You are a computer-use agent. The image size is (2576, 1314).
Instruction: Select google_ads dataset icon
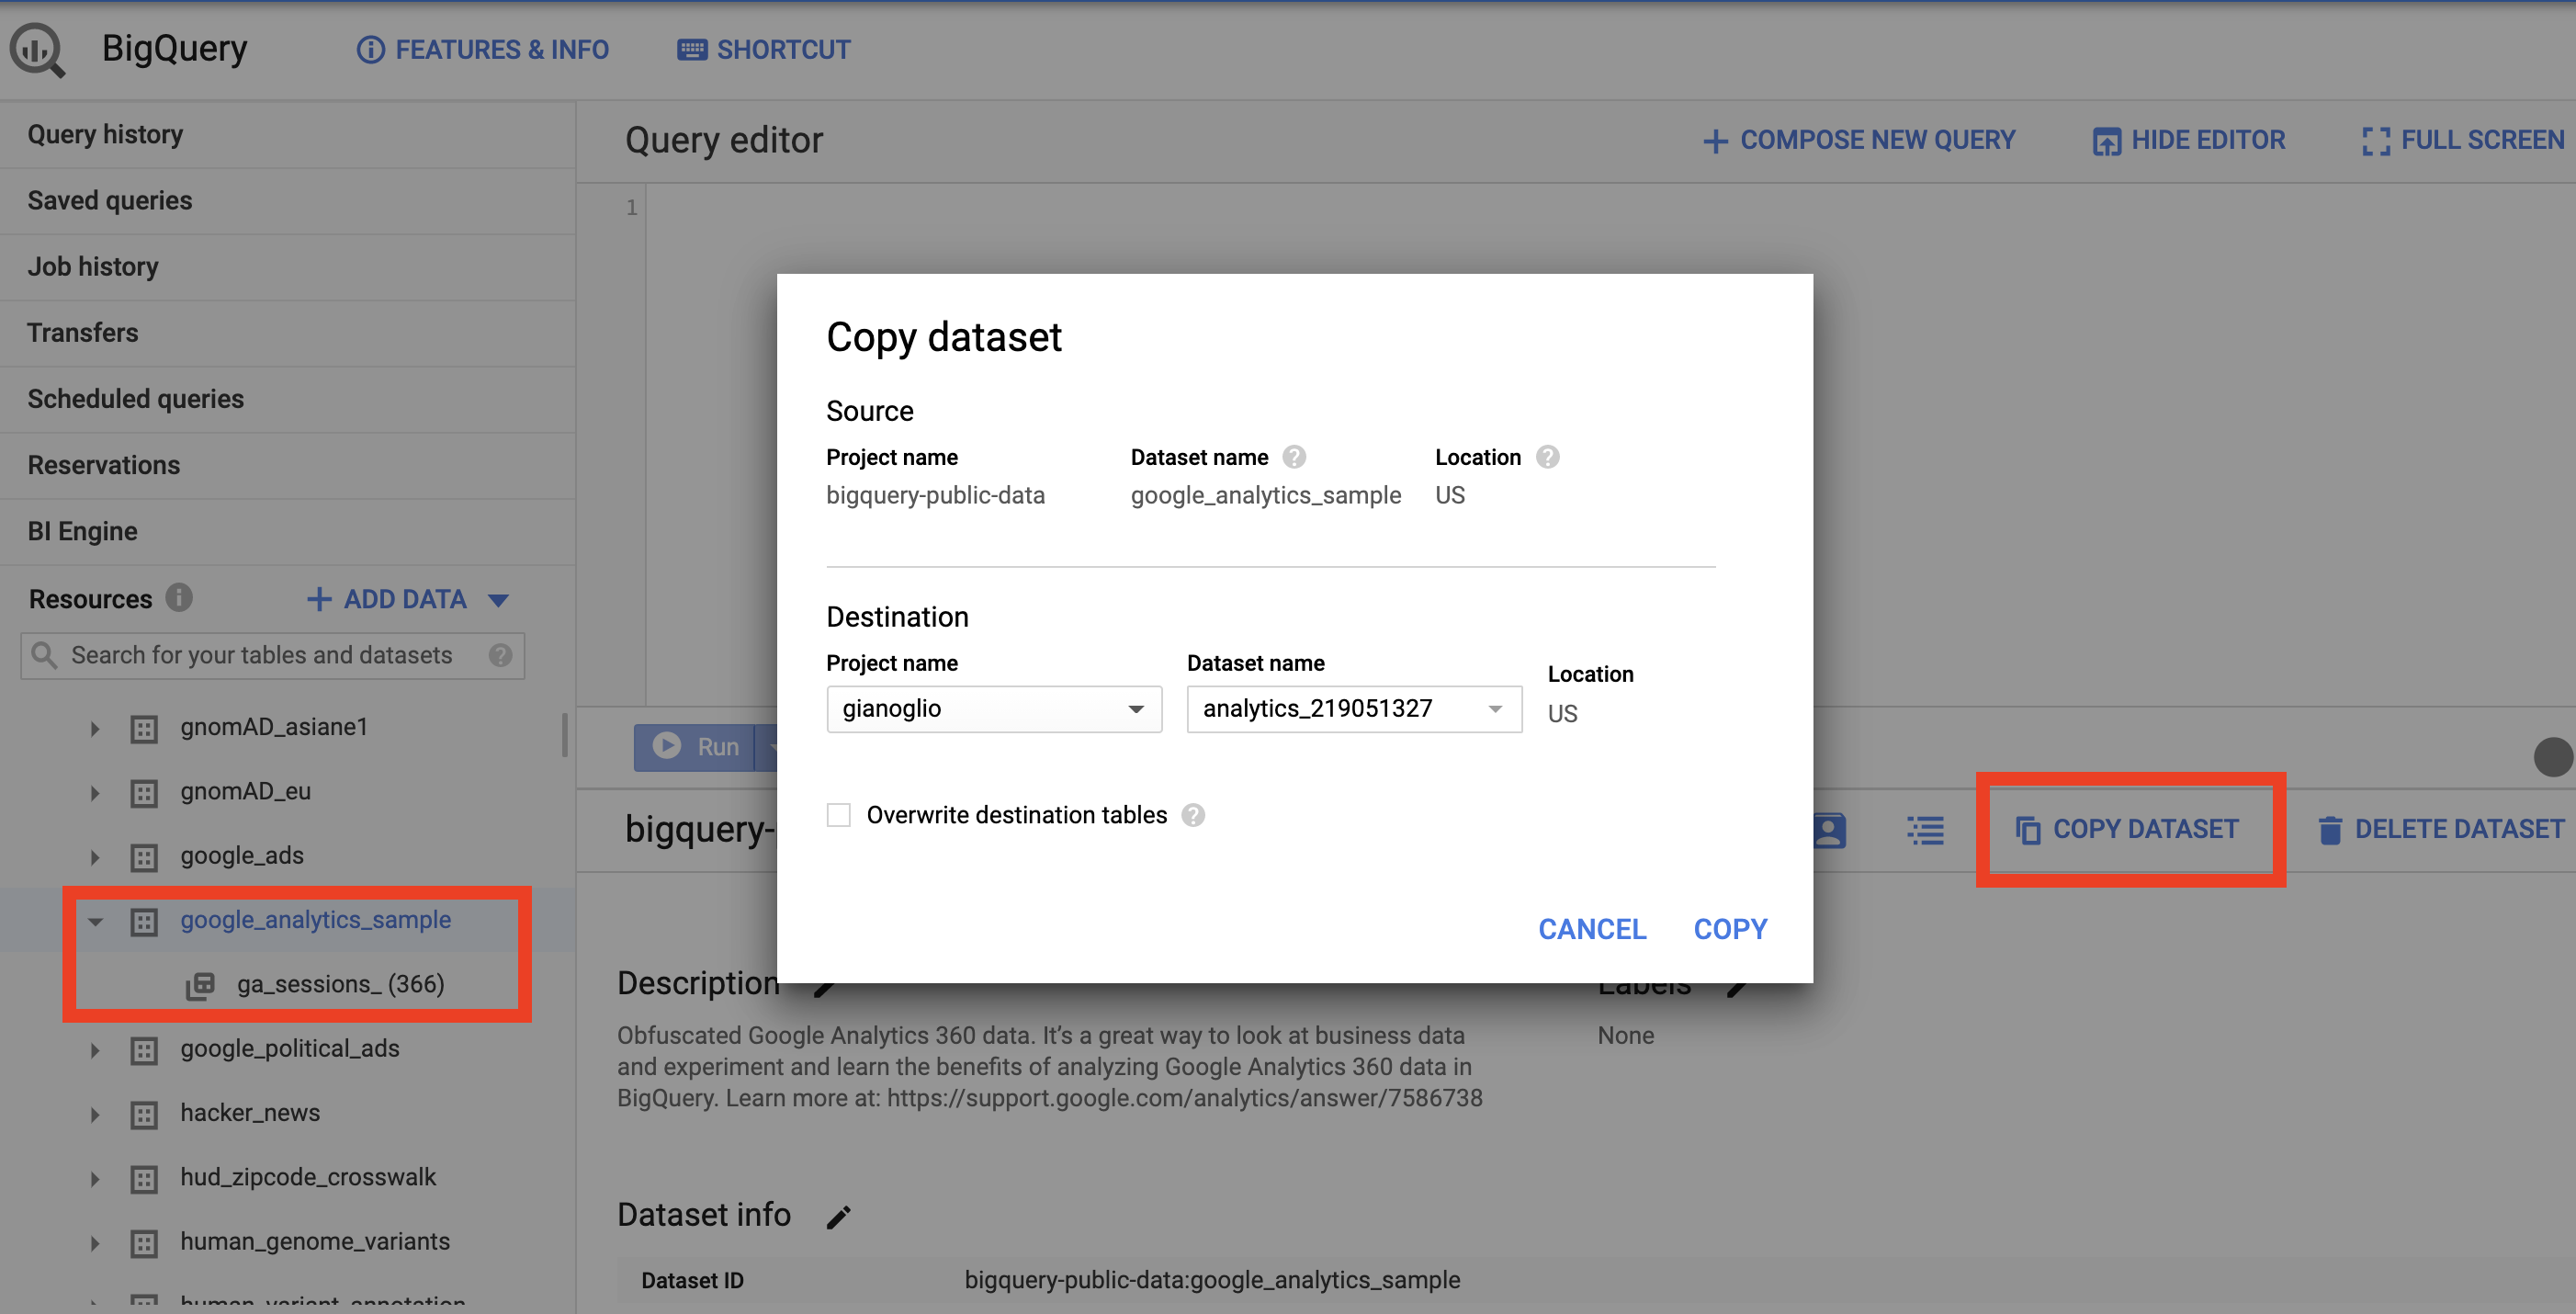click(144, 857)
